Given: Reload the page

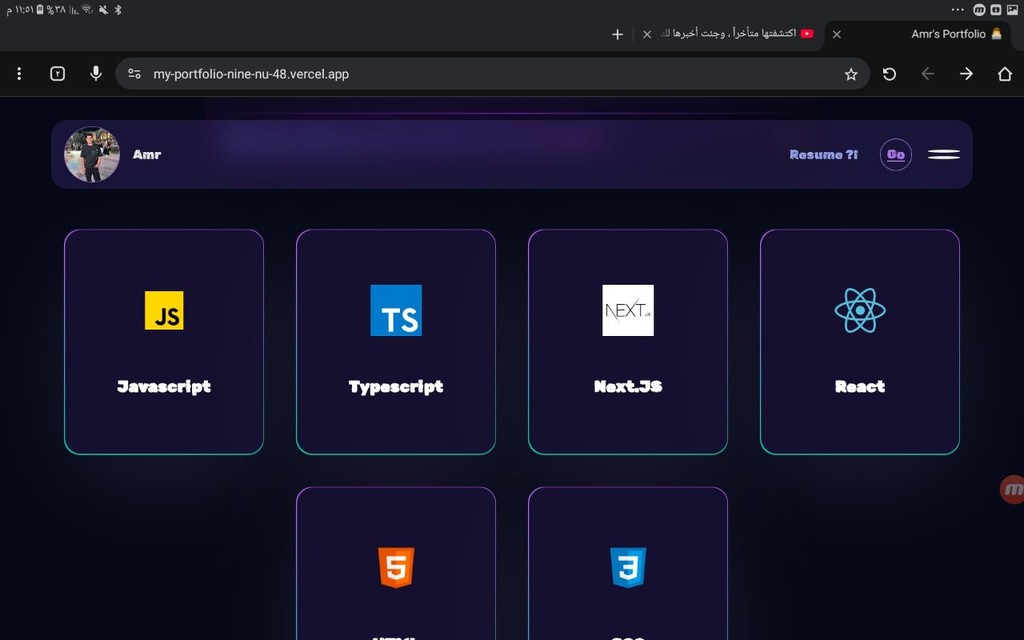Looking at the screenshot, I should tap(889, 74).
